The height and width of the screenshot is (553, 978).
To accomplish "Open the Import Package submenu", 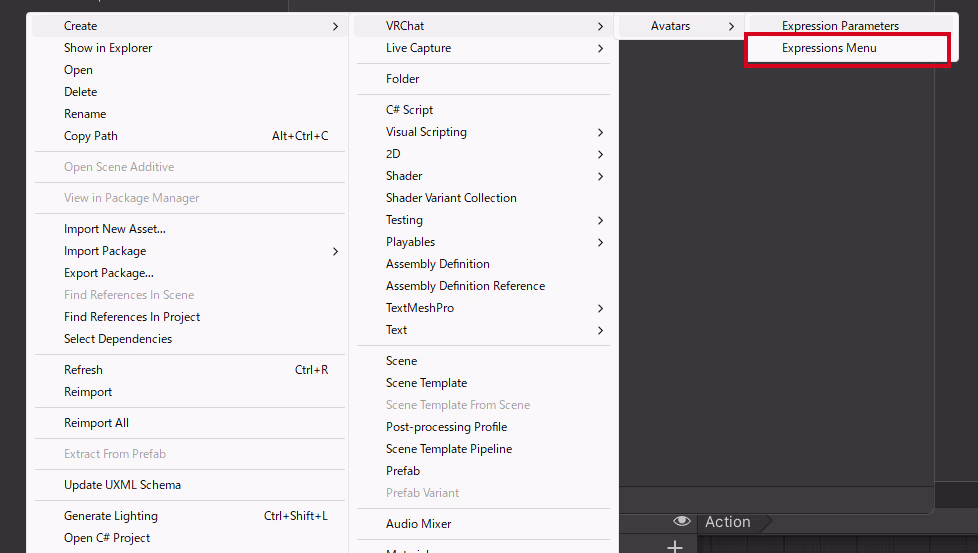I will tap(190, 251).
